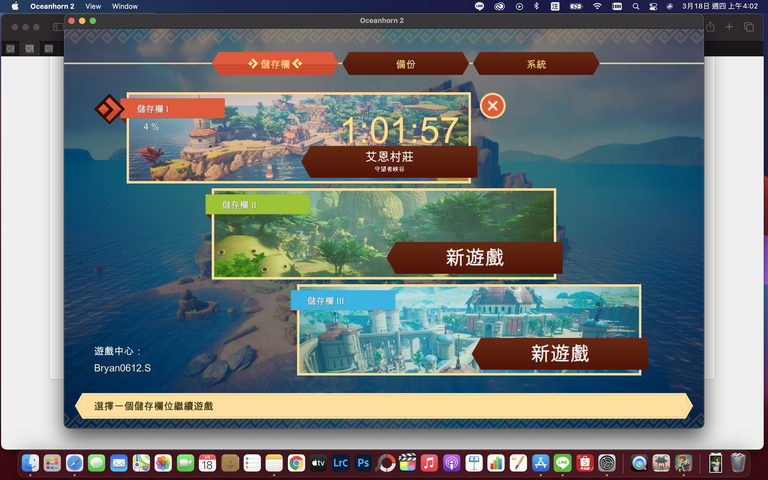Open Photoshop from the Dock
This screenshot has width=768, height=480.
pyautogui.click(x=363, y=462)
